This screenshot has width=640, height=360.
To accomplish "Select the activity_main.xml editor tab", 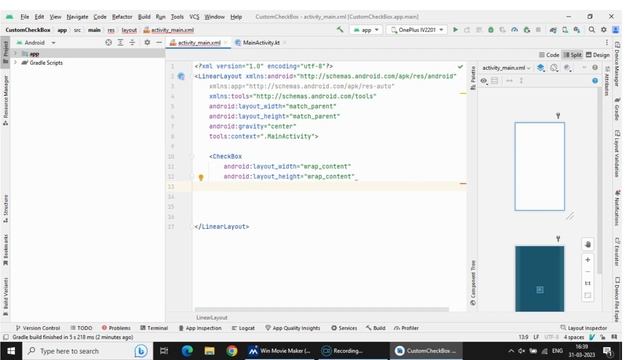I will point(199,42).
